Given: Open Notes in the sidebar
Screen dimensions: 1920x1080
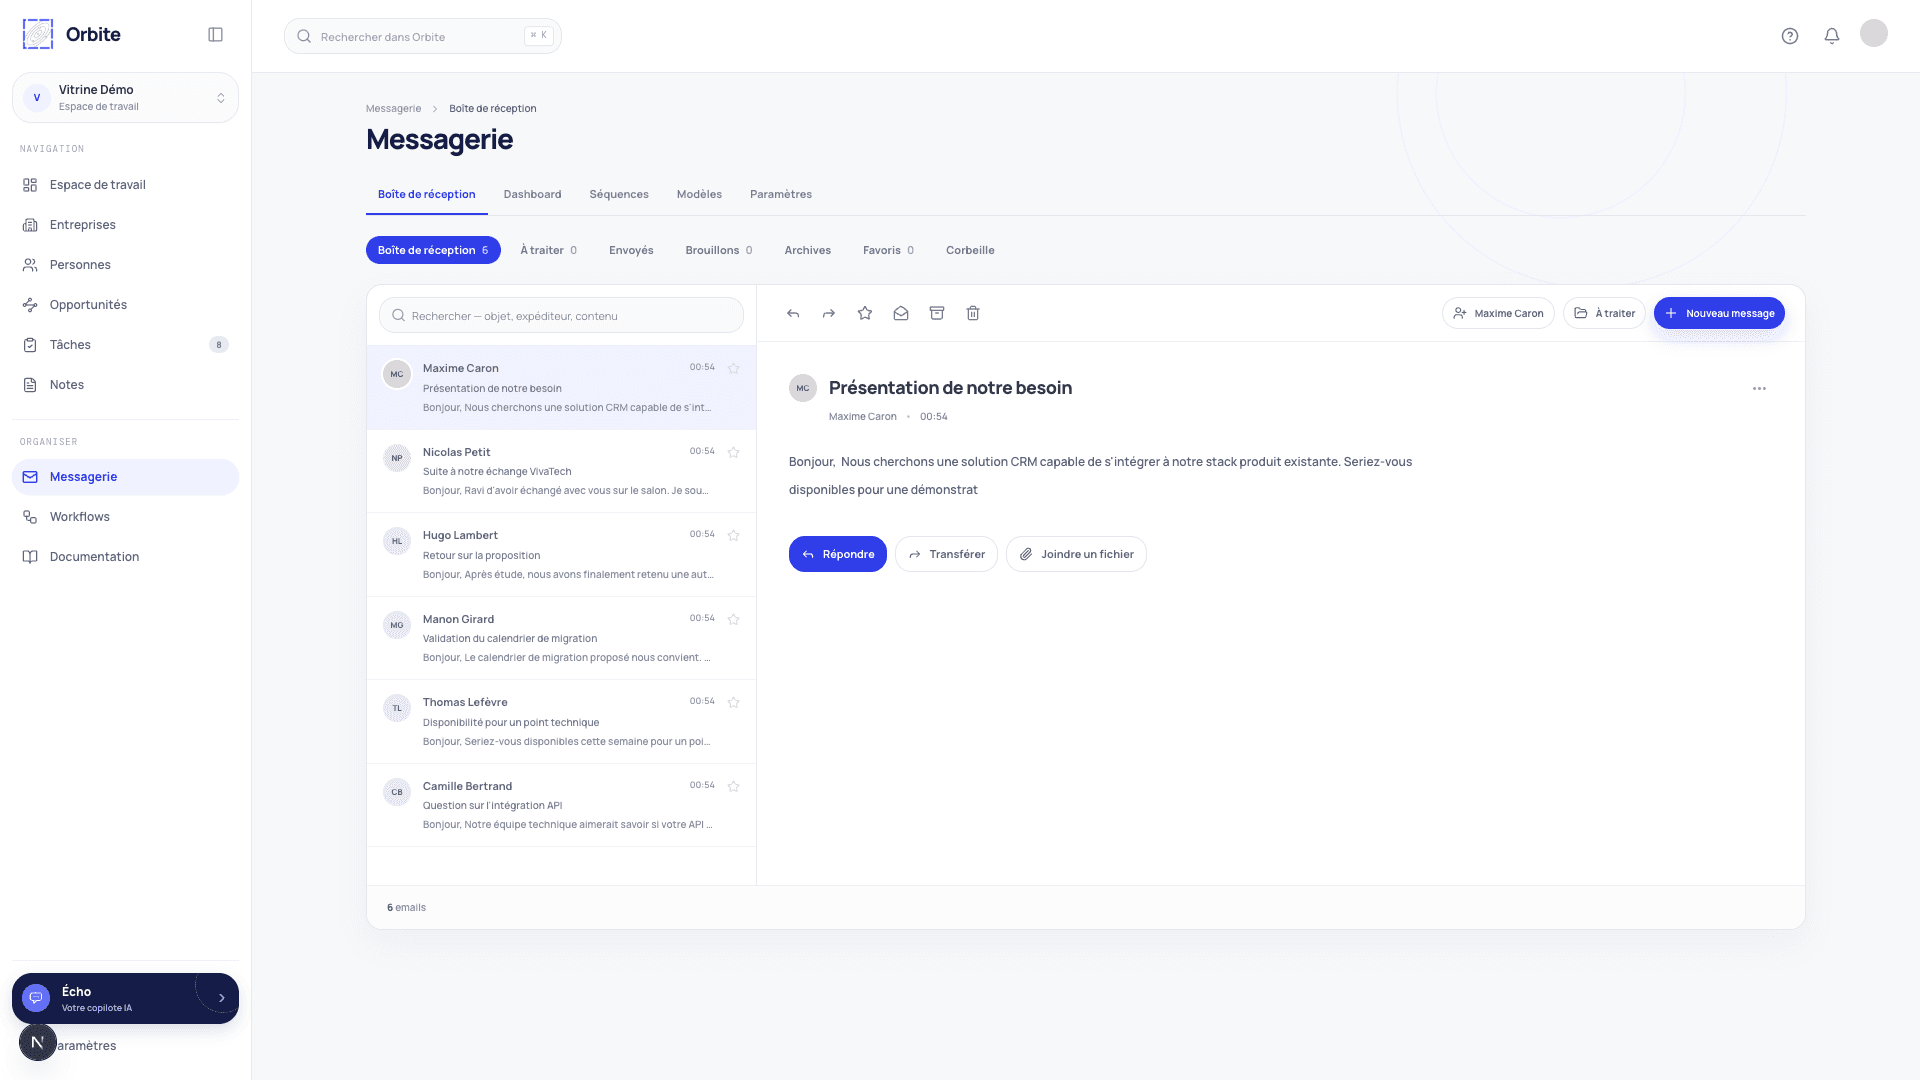Looking at the screenshot, I should tap(125, 385).
